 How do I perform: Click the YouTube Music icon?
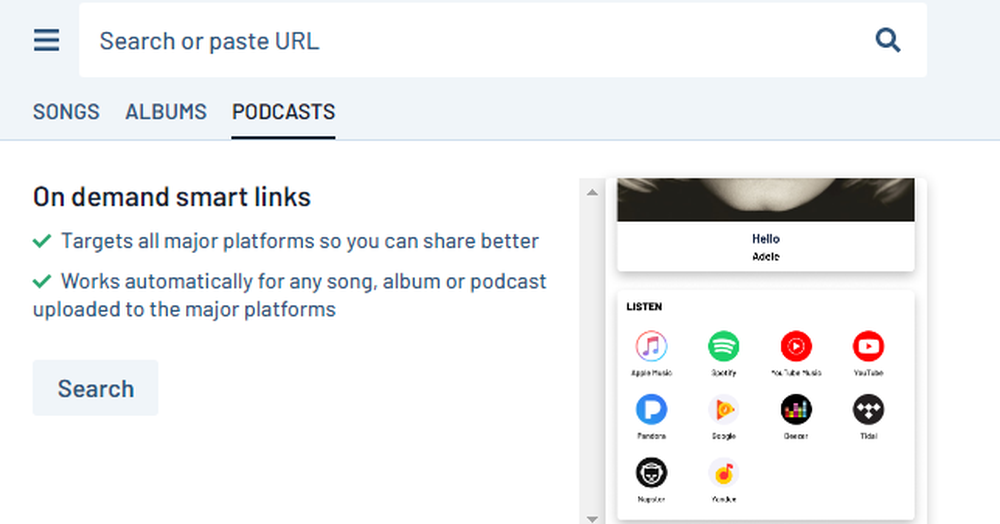pyautogui.click(x=796, y=346)
